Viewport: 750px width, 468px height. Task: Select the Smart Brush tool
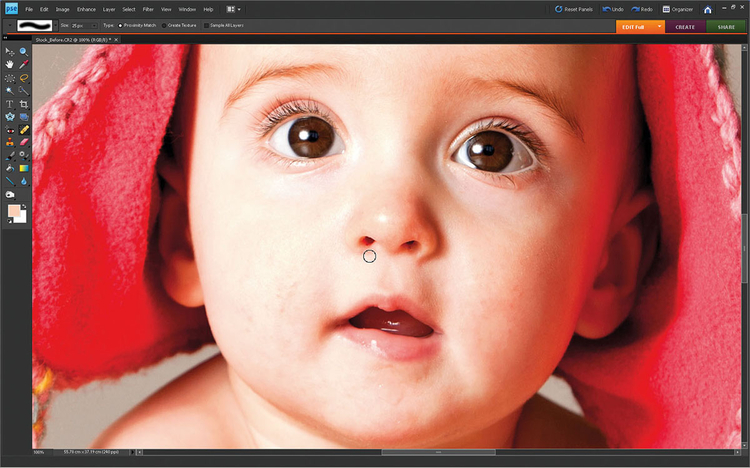23,156
